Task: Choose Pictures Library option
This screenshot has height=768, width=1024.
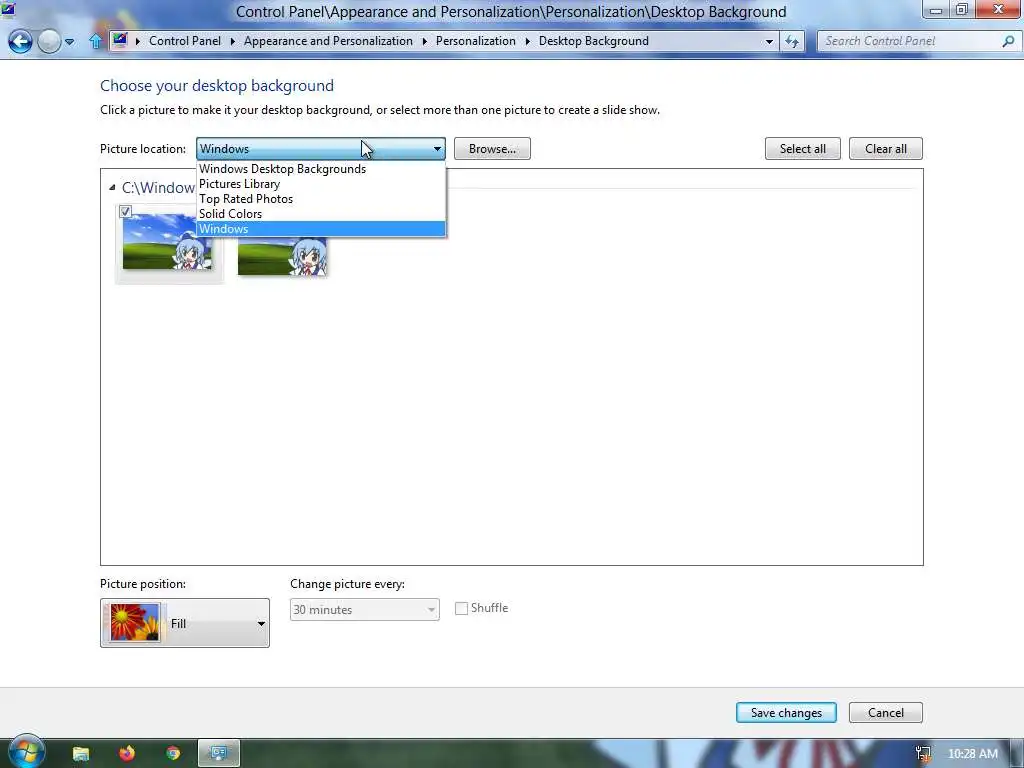Action: pyautogui.click(x=321, y=184)
